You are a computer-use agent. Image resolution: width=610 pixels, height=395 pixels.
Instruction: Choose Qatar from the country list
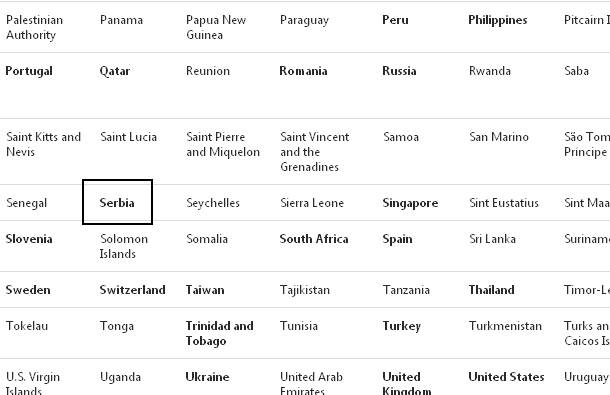pyautogui.click(x=115, y=71)
